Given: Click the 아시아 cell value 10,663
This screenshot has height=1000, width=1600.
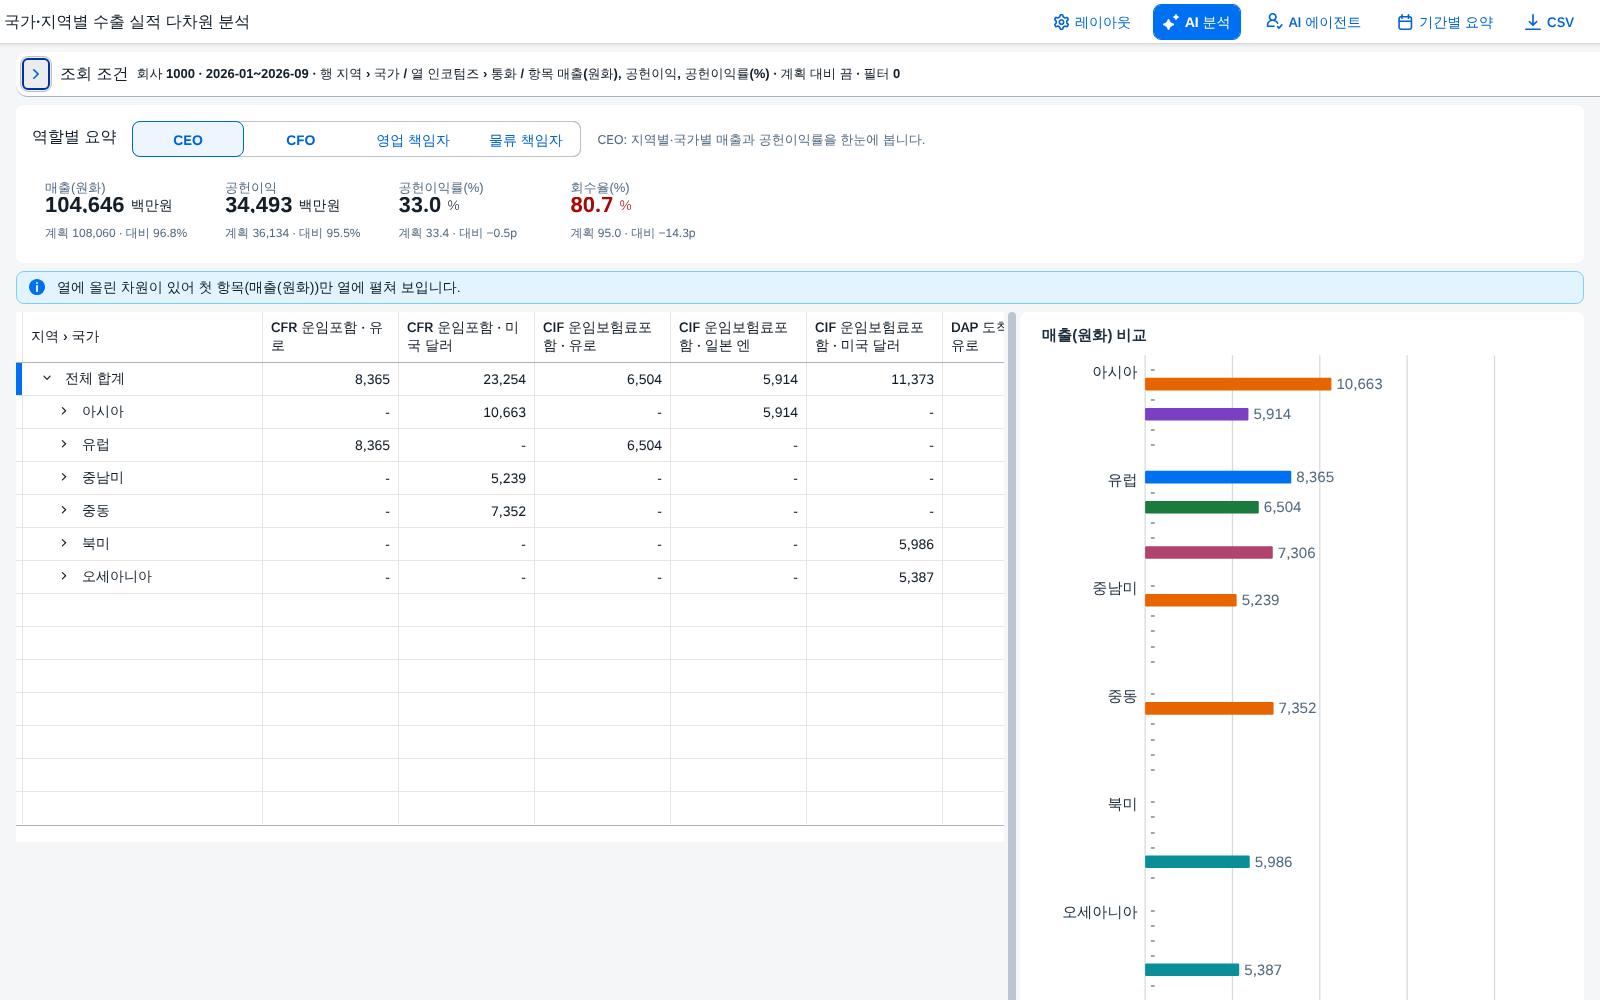Looking at the screenshot, I should tap(504, 412).
